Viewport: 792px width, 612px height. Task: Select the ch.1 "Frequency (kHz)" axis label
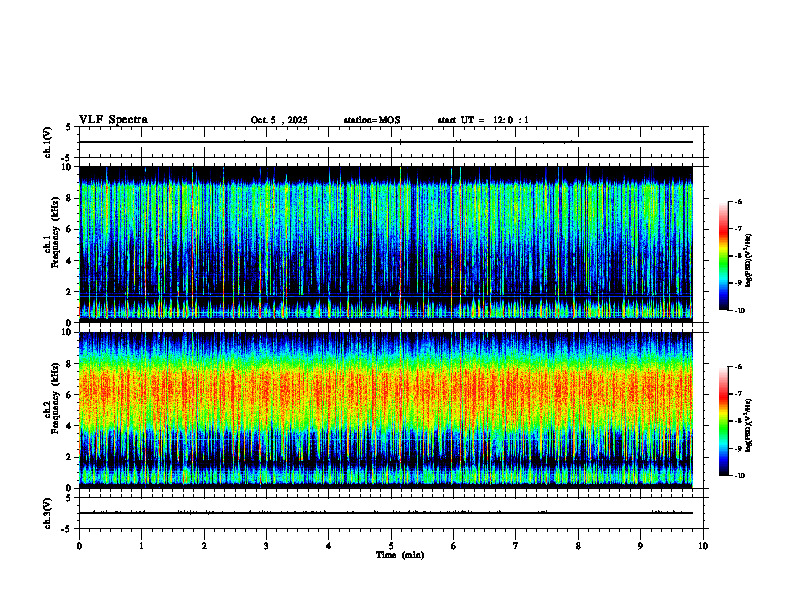pyautogui.click(x=55, y=234)
